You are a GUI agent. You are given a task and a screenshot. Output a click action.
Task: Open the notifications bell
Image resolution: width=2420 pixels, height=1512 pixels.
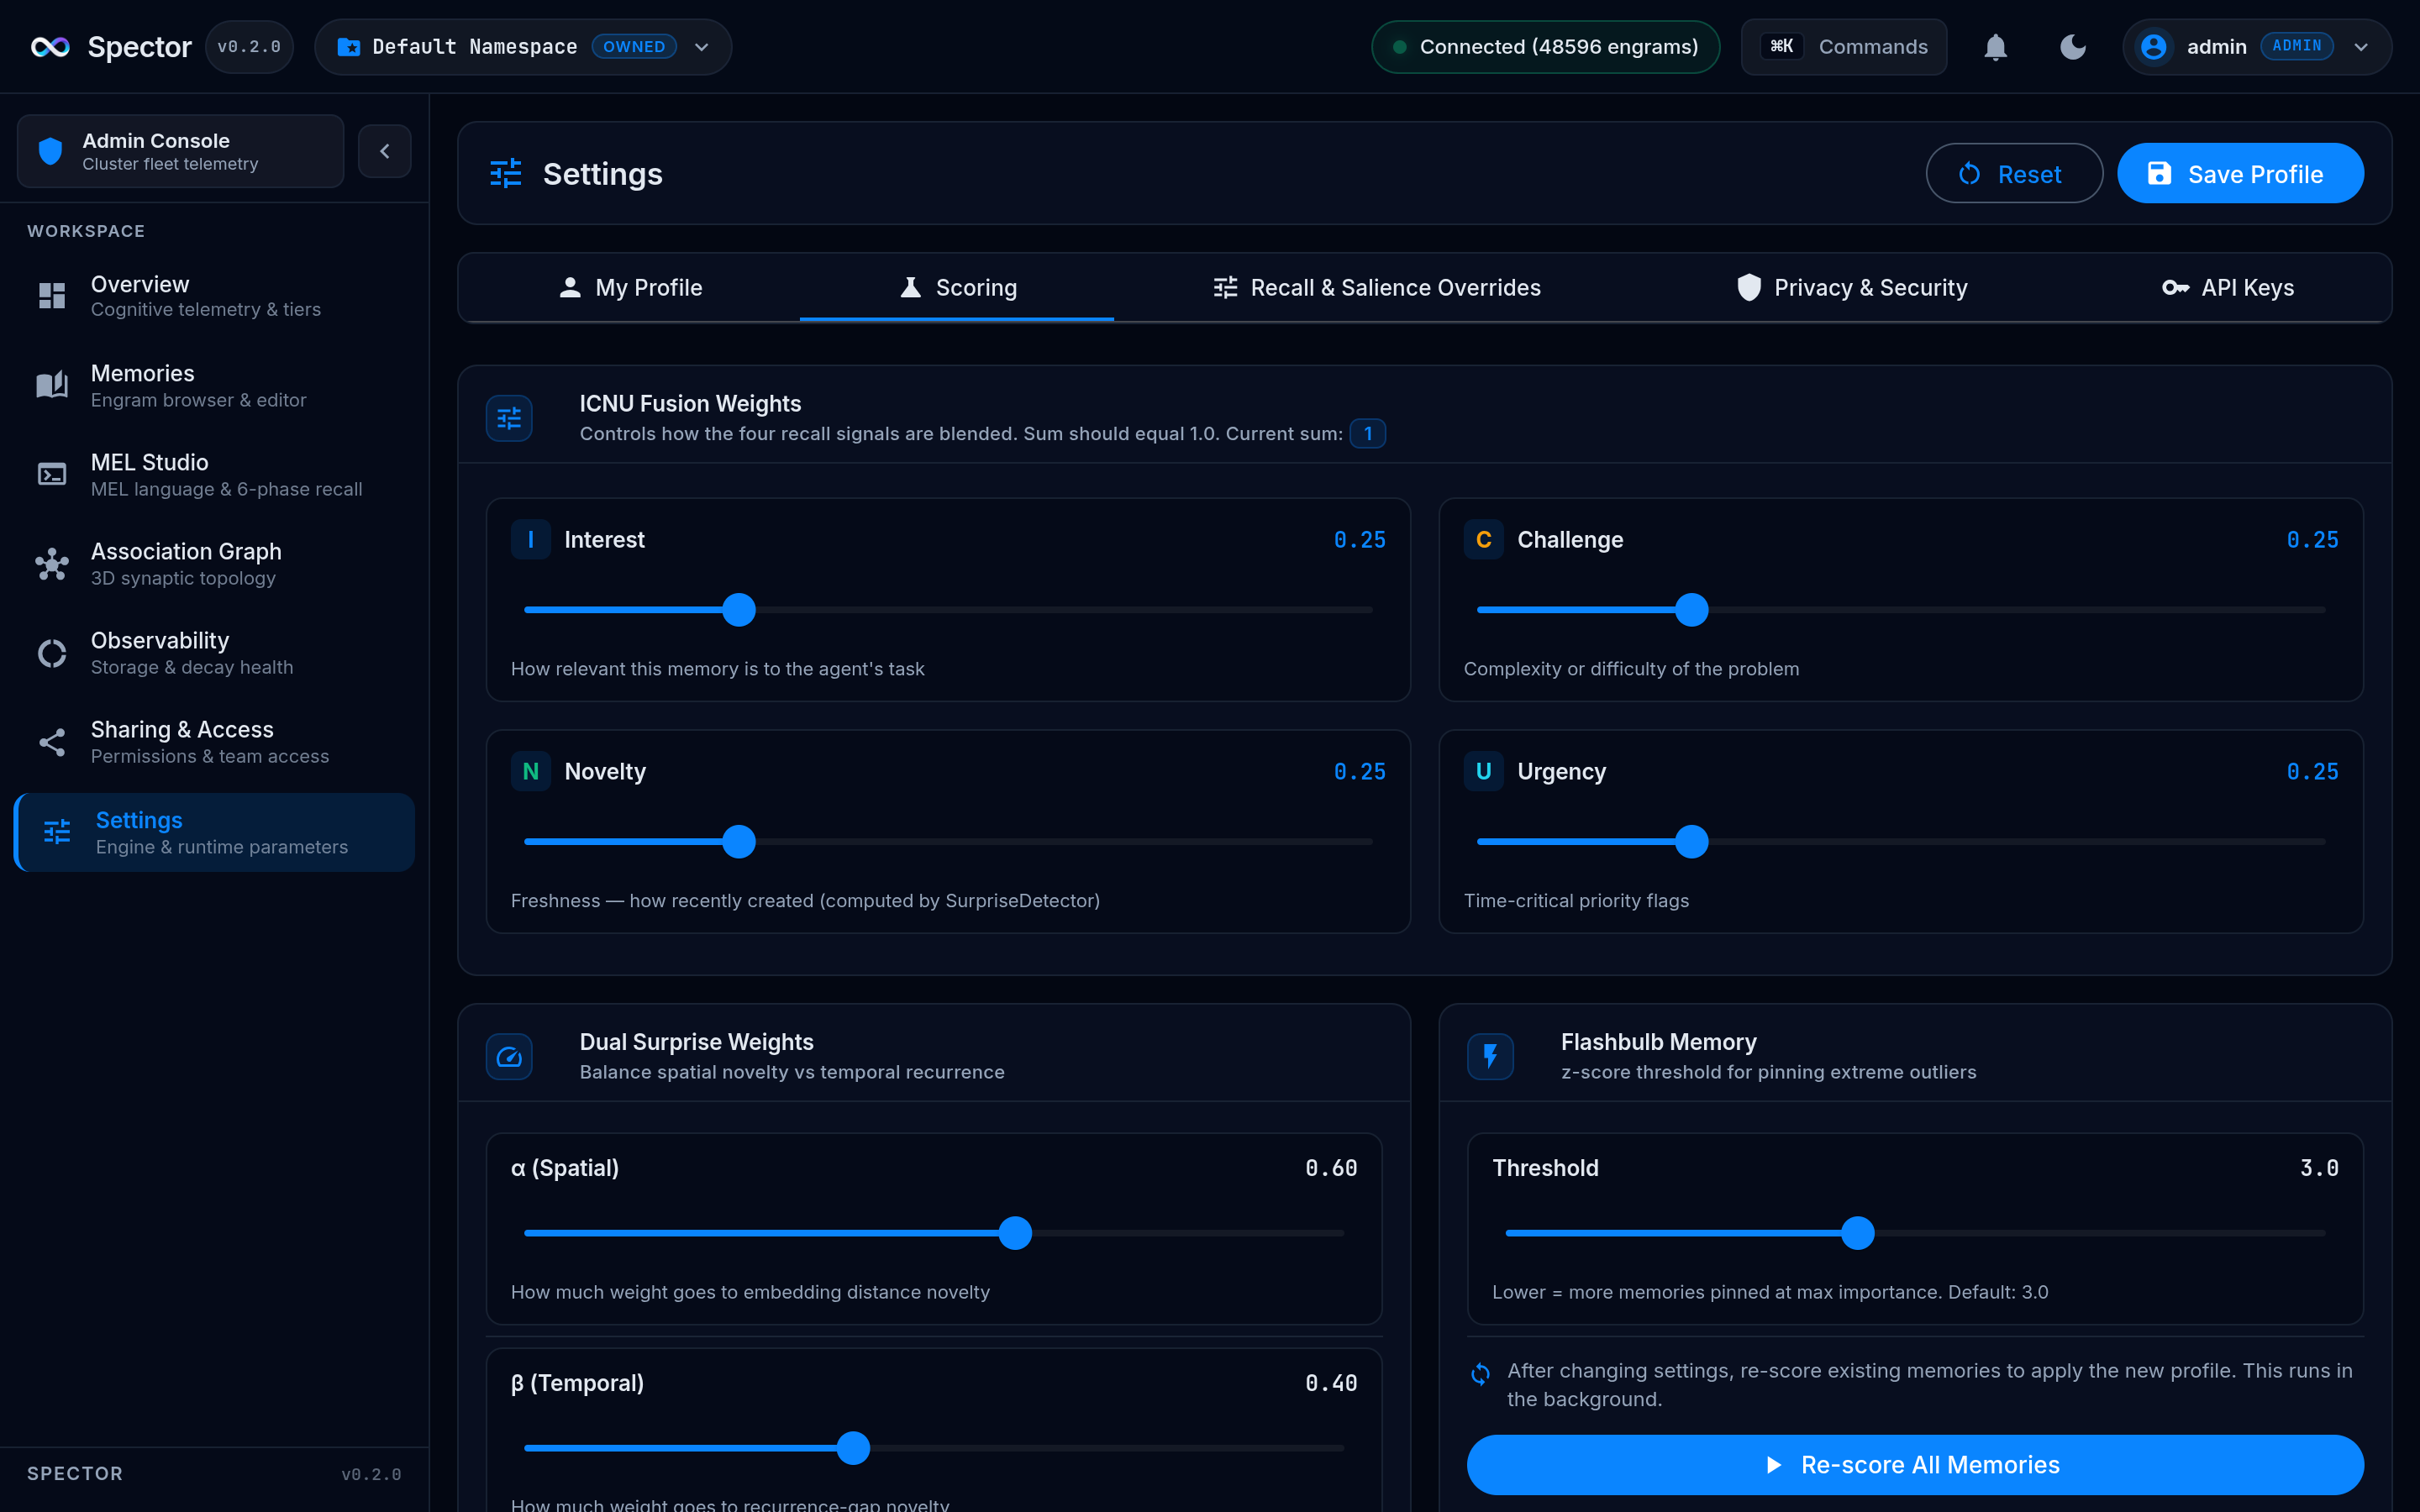[1995, 47]
